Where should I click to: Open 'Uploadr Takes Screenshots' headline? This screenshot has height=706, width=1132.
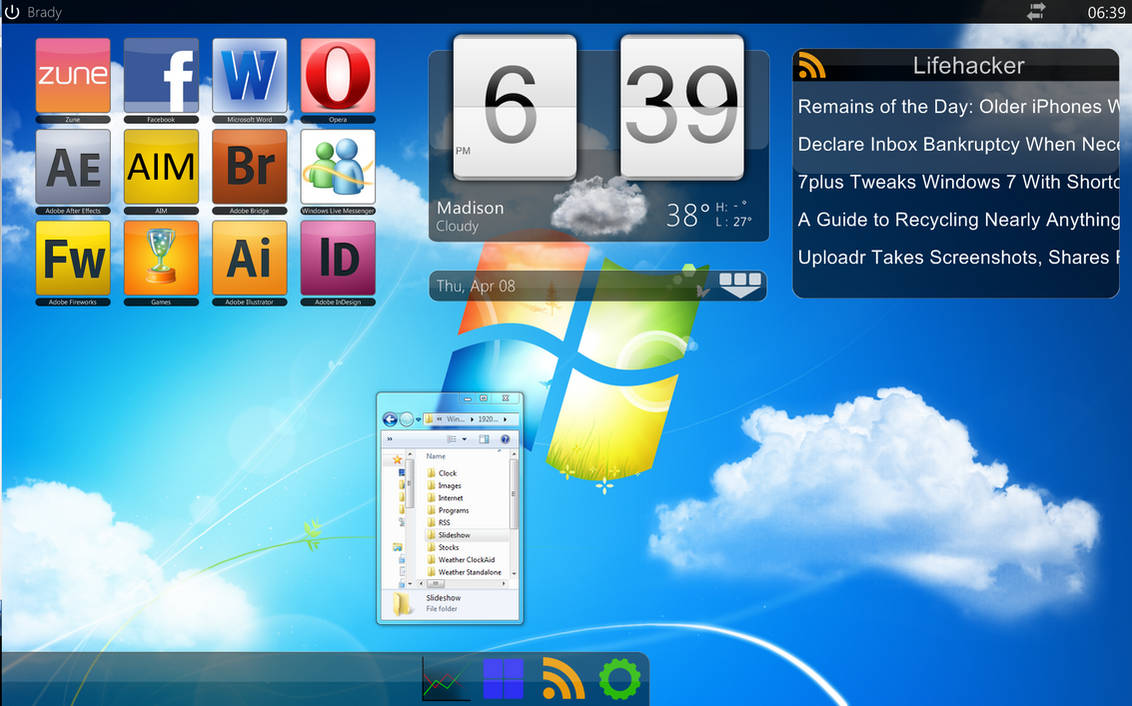tap(957, 257)
